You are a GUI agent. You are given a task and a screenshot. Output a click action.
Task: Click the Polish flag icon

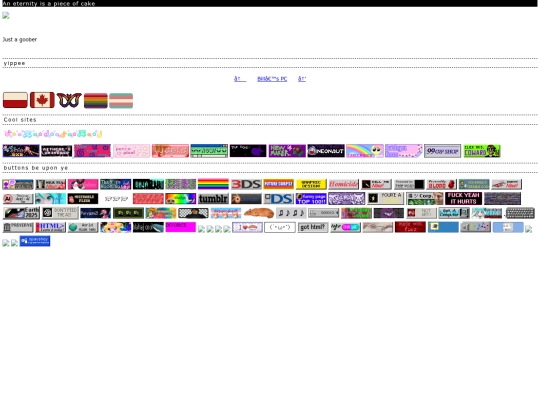click(x=15, y=100)
